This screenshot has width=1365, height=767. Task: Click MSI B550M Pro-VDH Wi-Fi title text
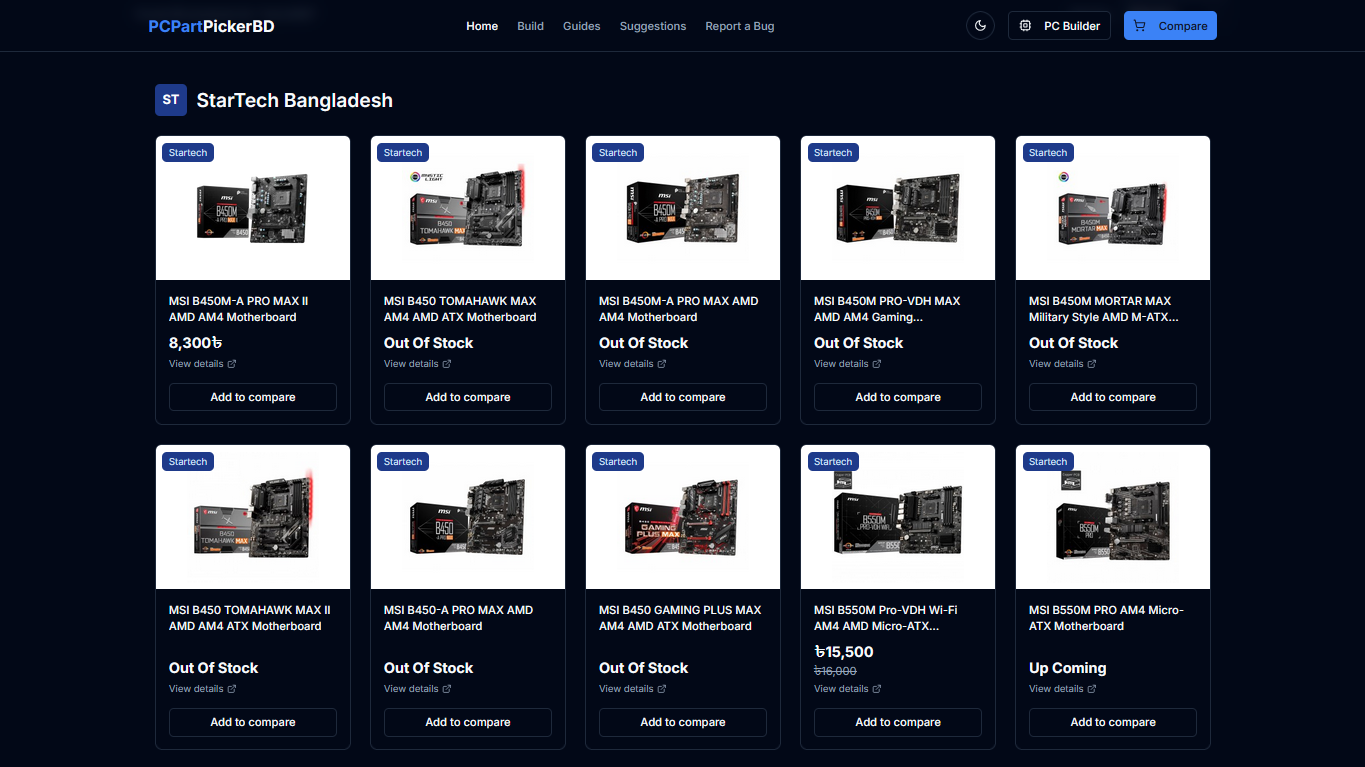pyautogui.click(x=886, y=618)
